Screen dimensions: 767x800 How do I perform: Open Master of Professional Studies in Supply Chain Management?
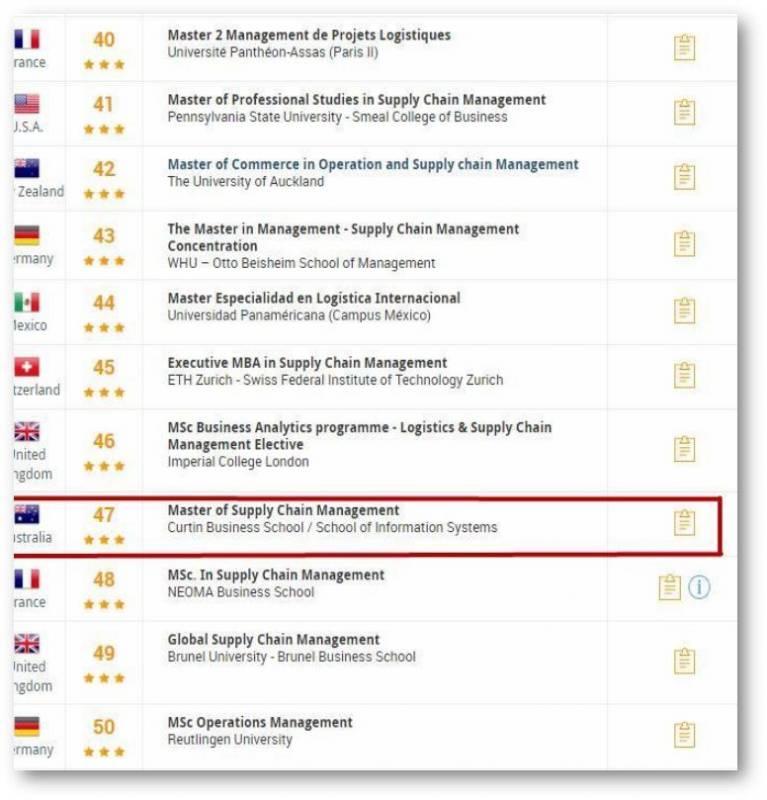(x=356, y=100)
